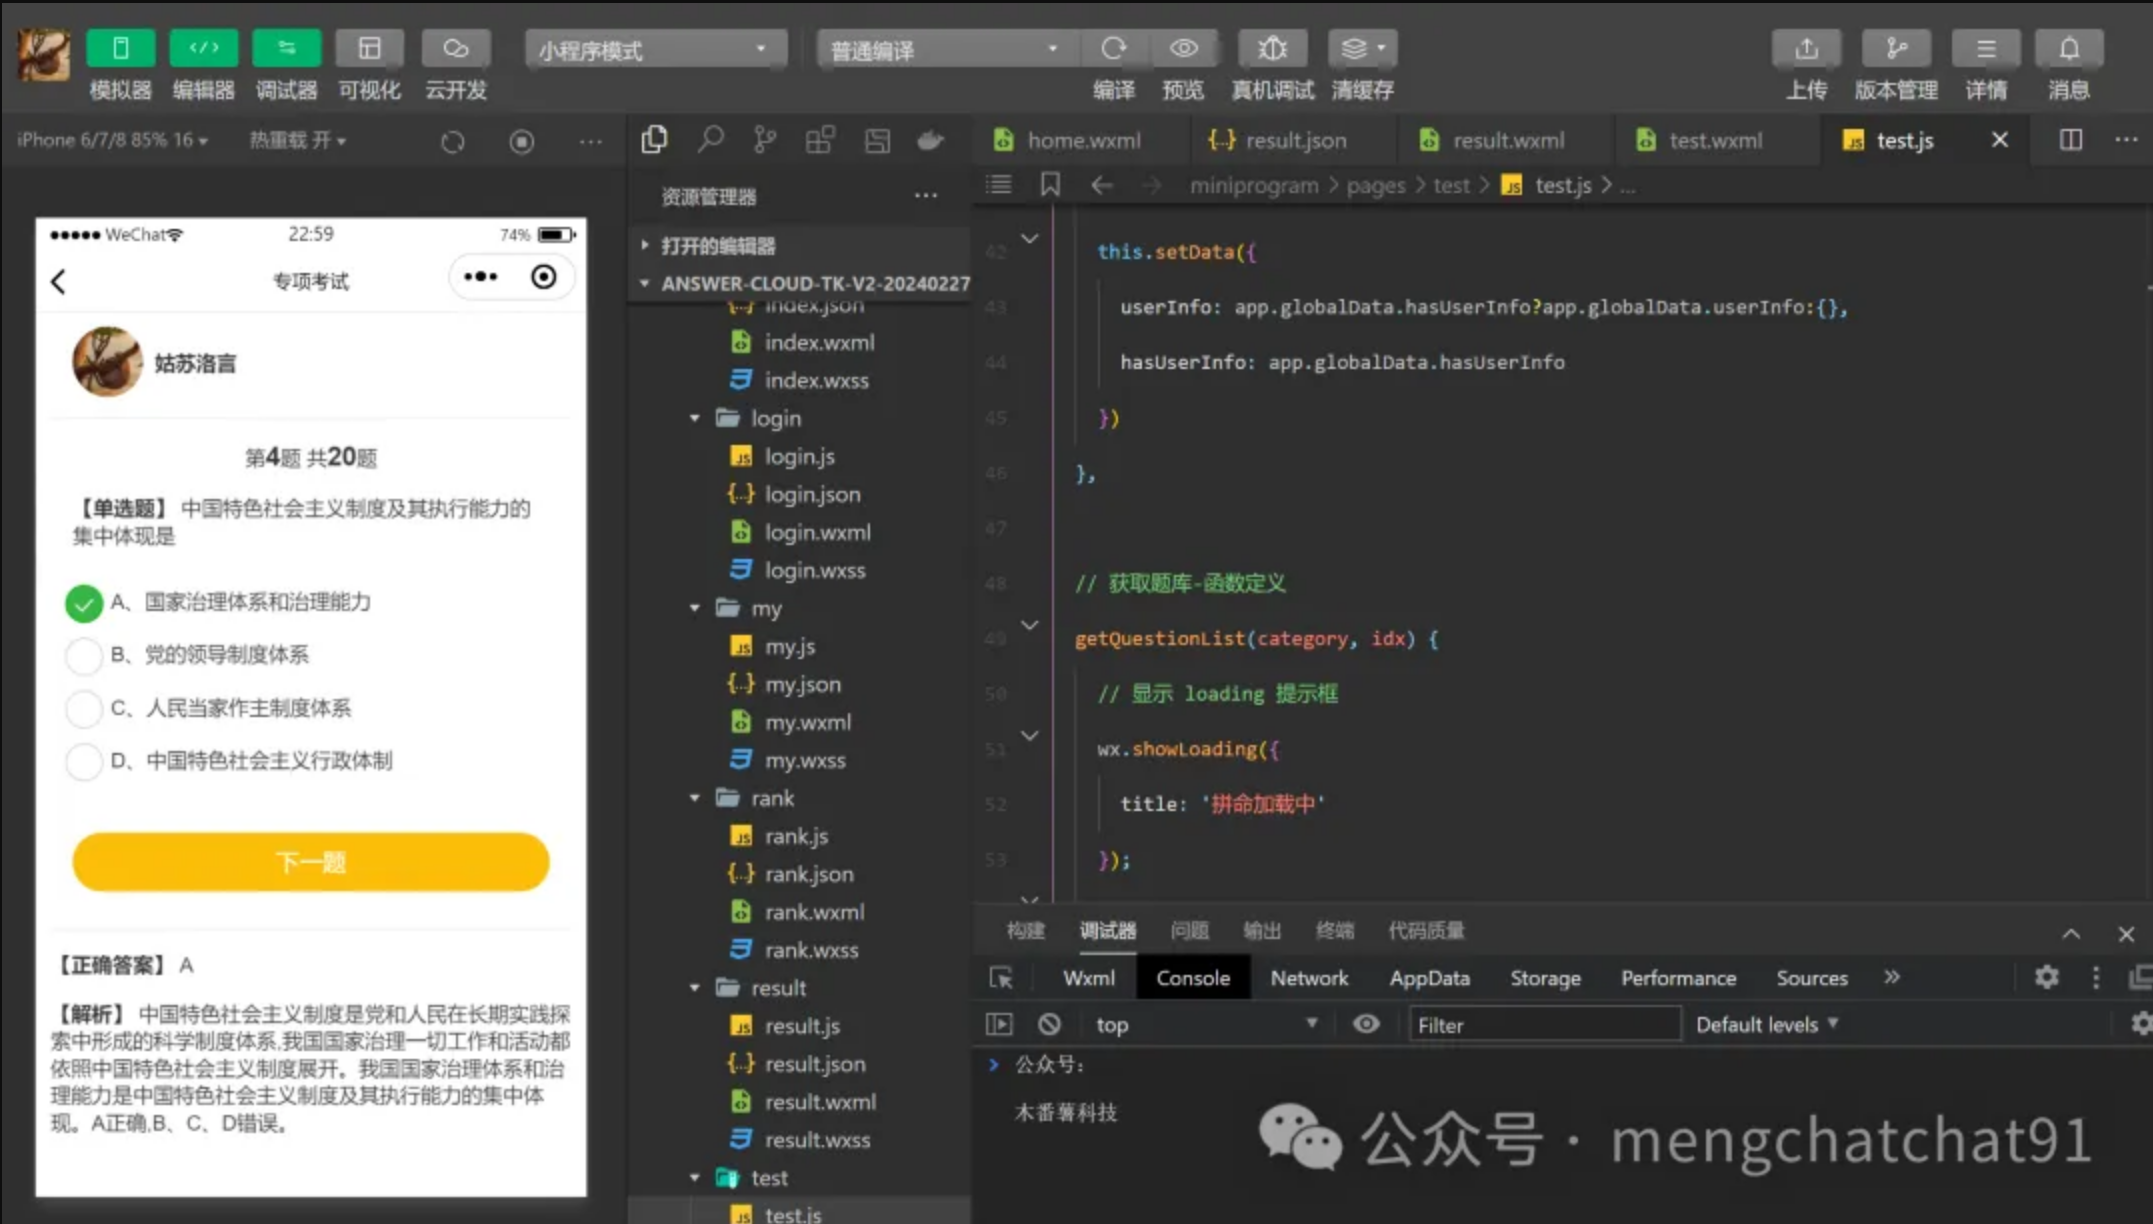The image size is (2153, 1224).
Task: Select answer option D radio button
Action: [84, 762]
